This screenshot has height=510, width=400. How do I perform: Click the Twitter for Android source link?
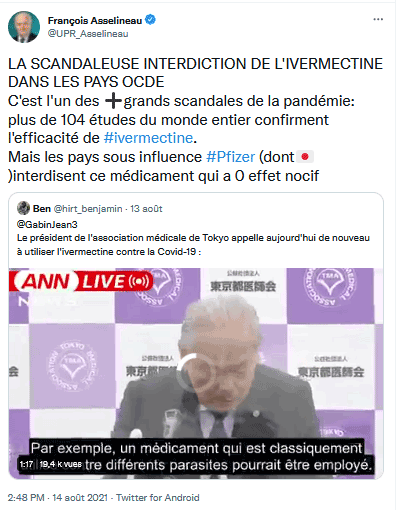tap(158, 498)
